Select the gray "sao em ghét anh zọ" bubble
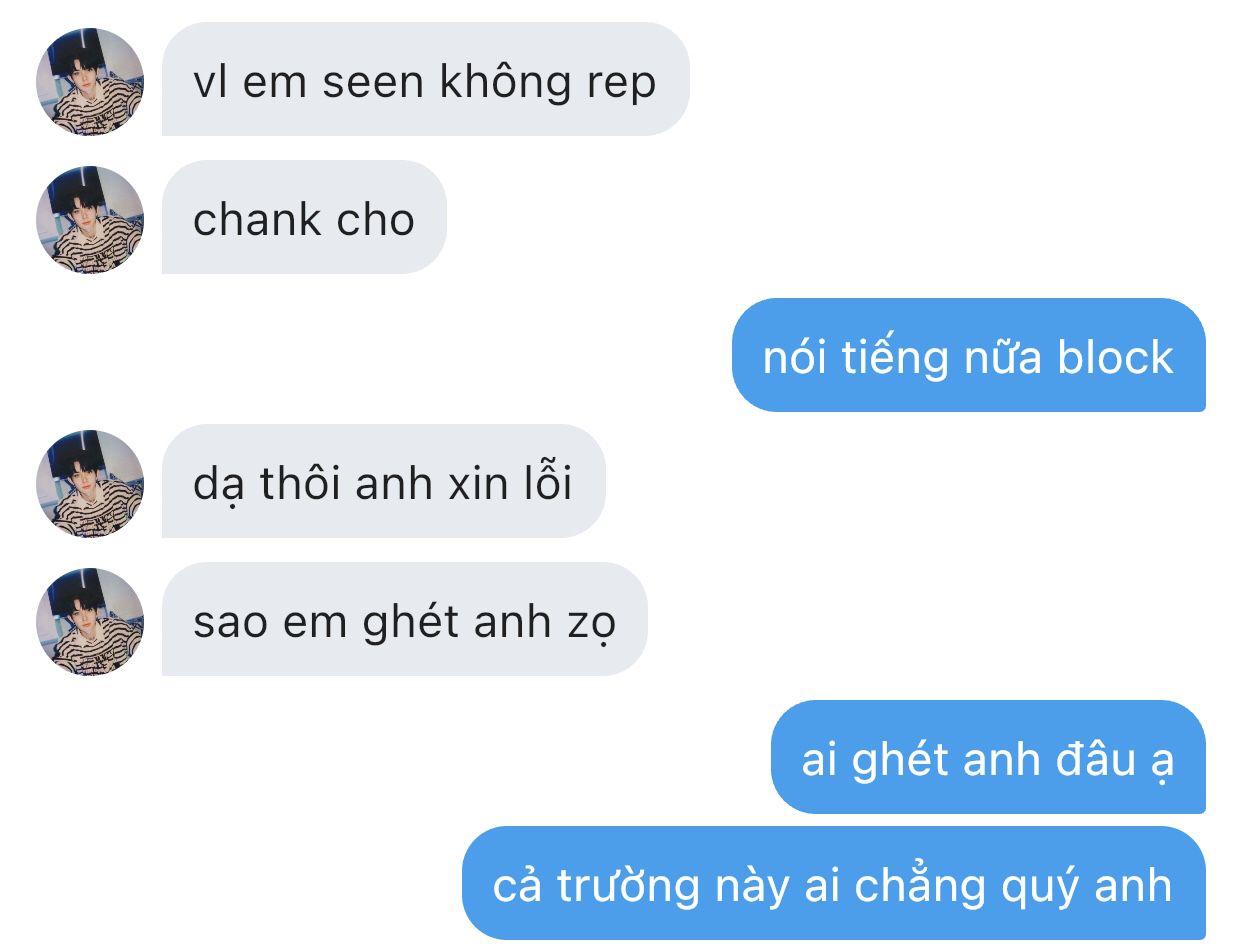Screen dimensions: 1242x944 (x=405, y=619)
